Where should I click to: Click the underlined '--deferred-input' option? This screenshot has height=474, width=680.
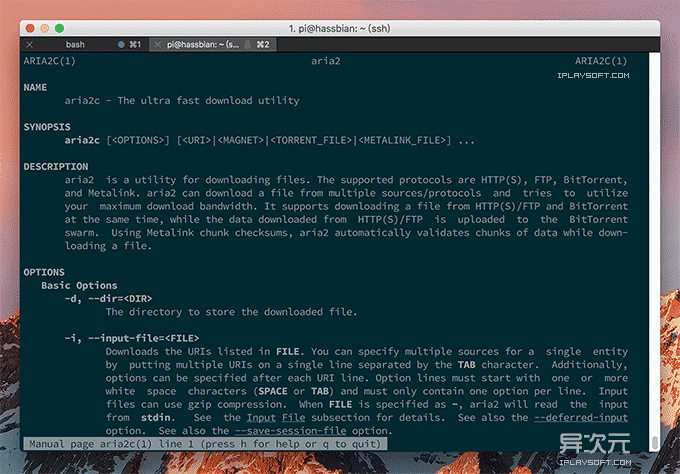(581, 418)
